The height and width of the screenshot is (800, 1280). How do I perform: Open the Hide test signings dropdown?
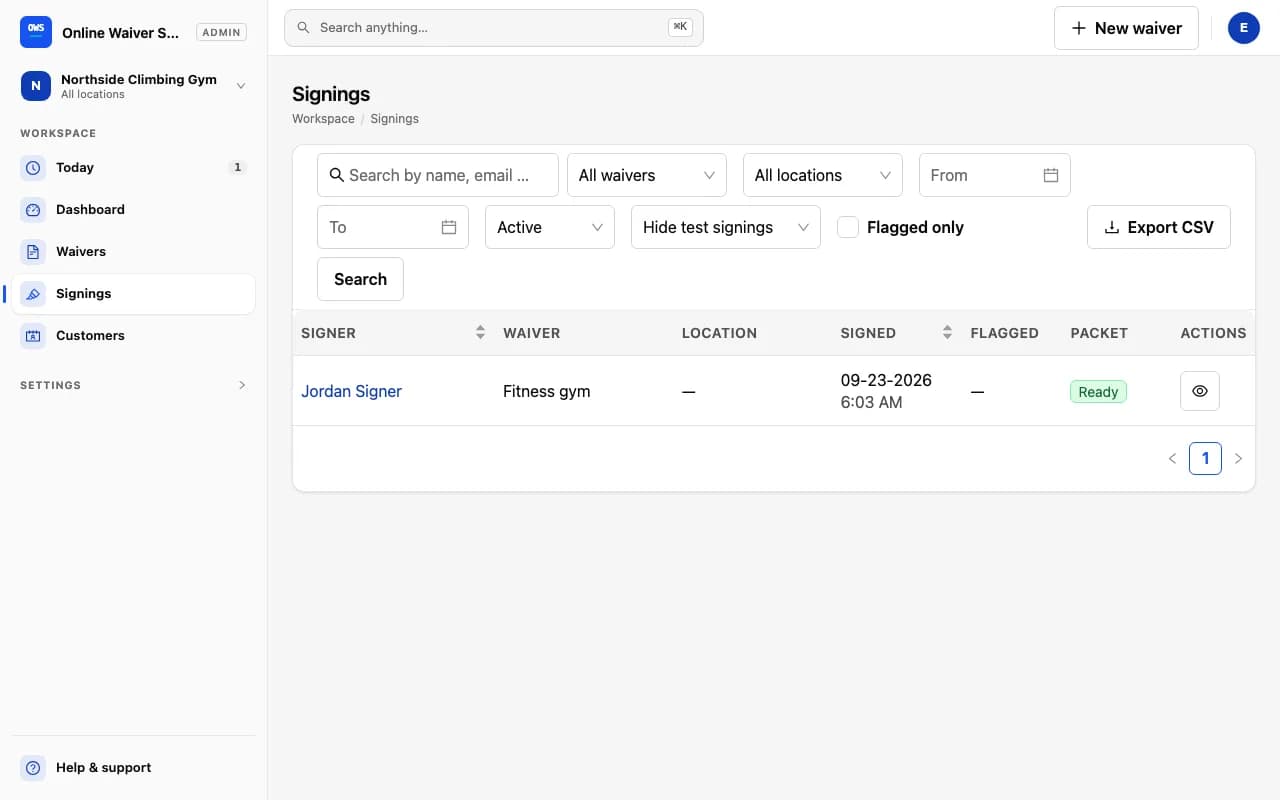coord(726,227)
